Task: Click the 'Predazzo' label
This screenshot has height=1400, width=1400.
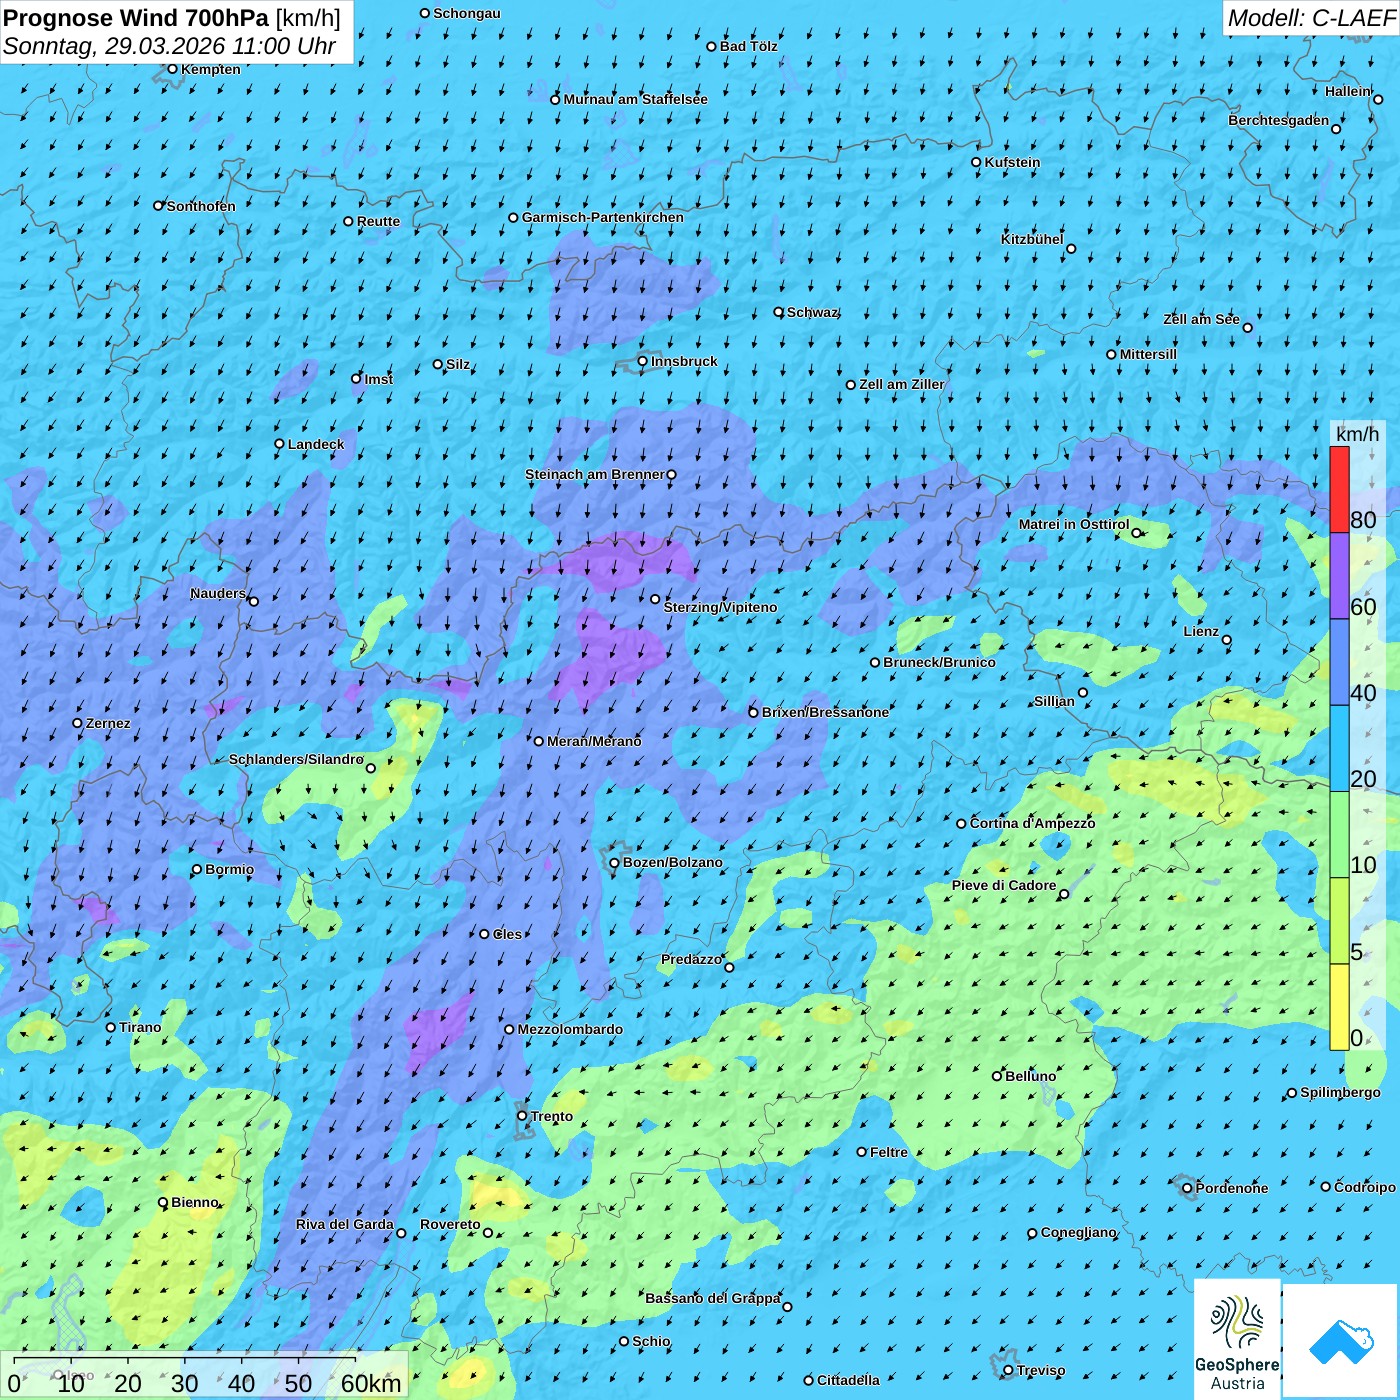Action: pos(691,959)
